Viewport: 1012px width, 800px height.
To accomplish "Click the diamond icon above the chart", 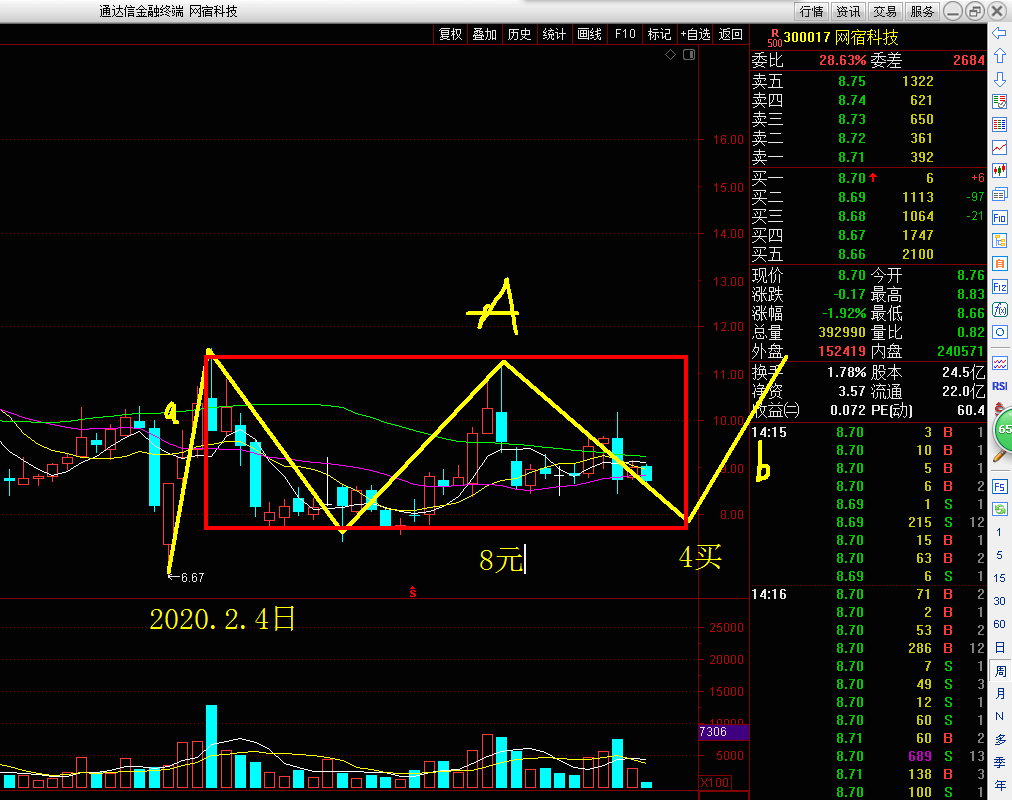I will pos(671,55).
